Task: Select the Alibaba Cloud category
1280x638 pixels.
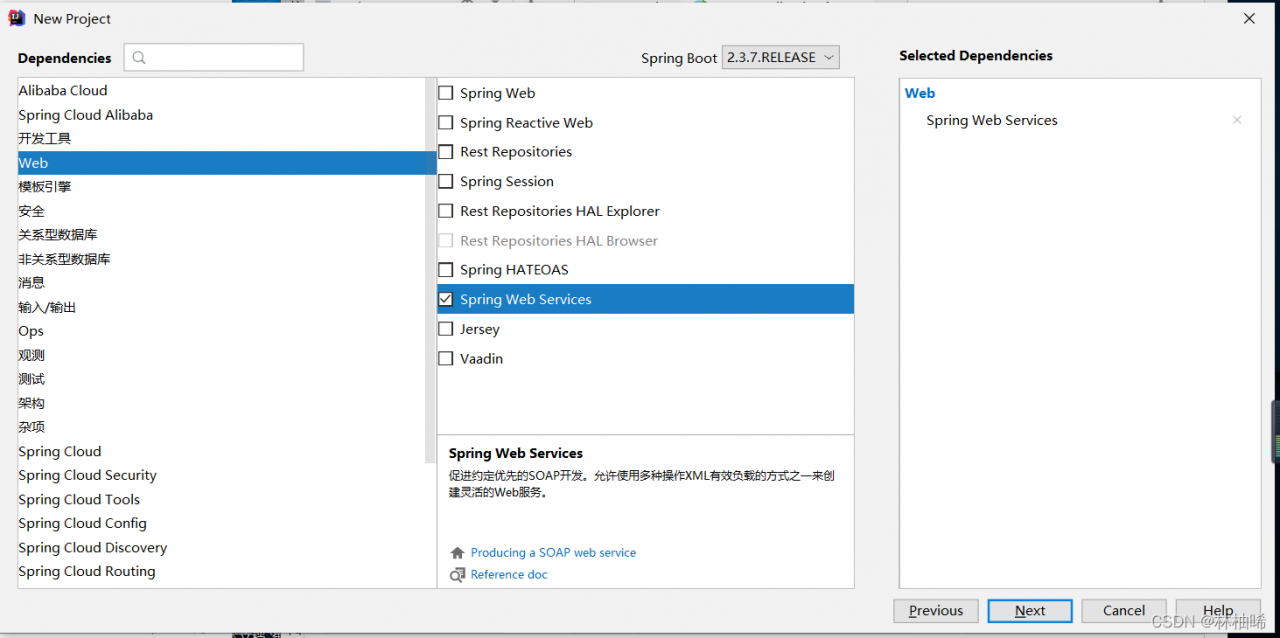Action: [221, 91]
